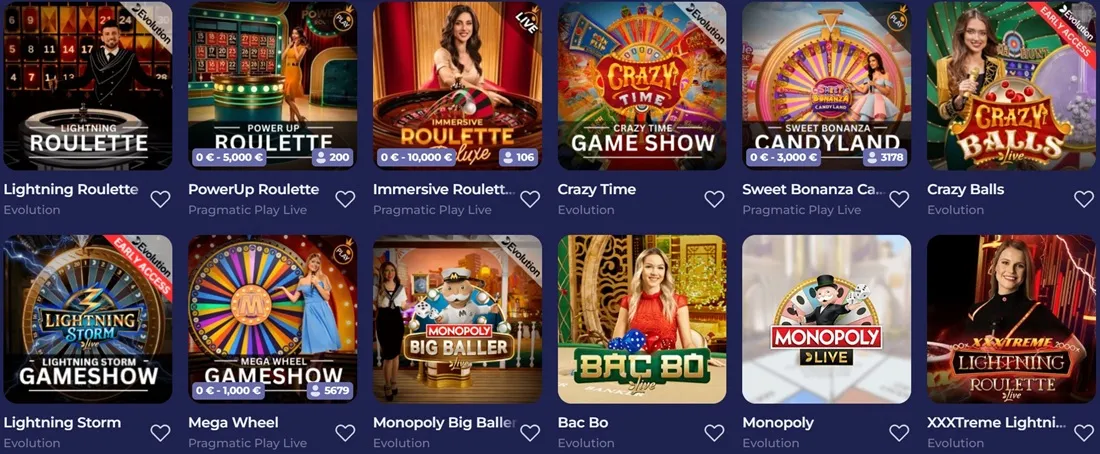Click heart icon for Monopoly Big Baller
The image size is (1100, 454).
pos(530,432)
